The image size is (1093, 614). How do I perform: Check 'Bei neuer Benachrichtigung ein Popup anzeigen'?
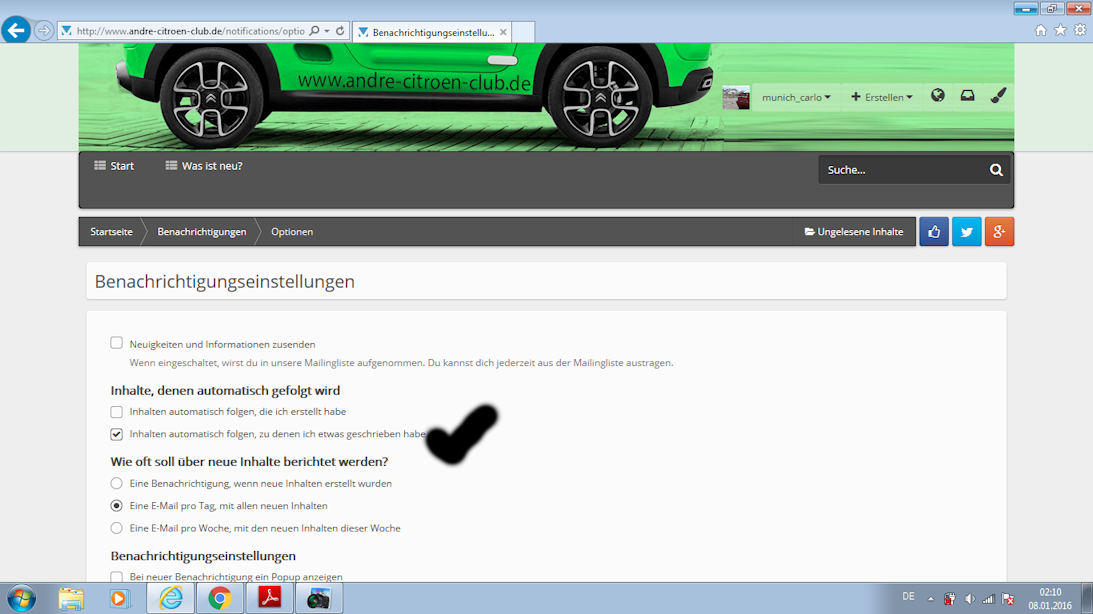point(116,577)
